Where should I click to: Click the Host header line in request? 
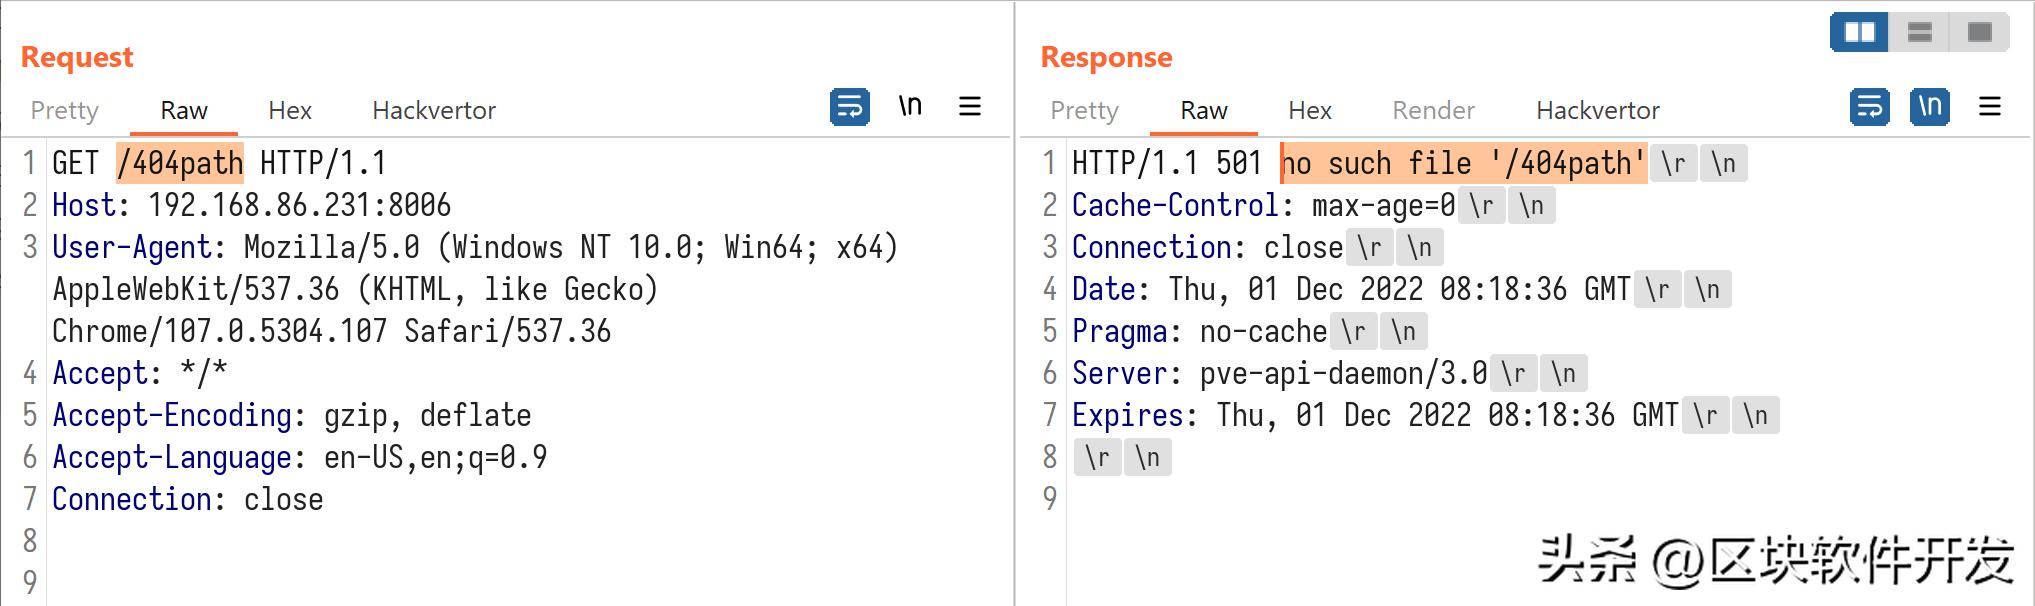point(251,205)
